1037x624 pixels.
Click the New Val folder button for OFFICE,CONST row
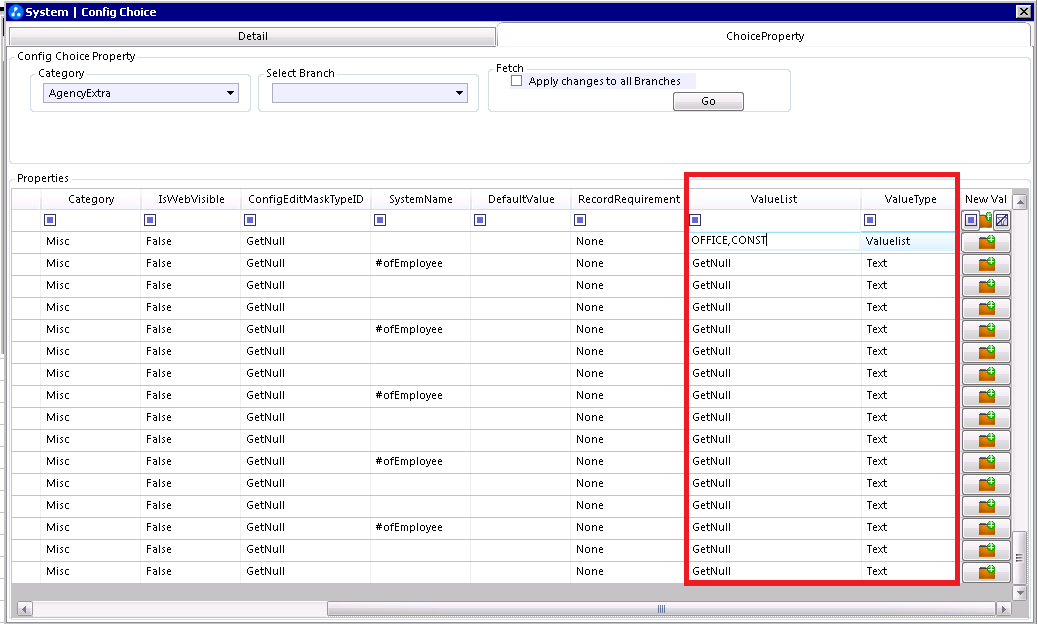986,242
